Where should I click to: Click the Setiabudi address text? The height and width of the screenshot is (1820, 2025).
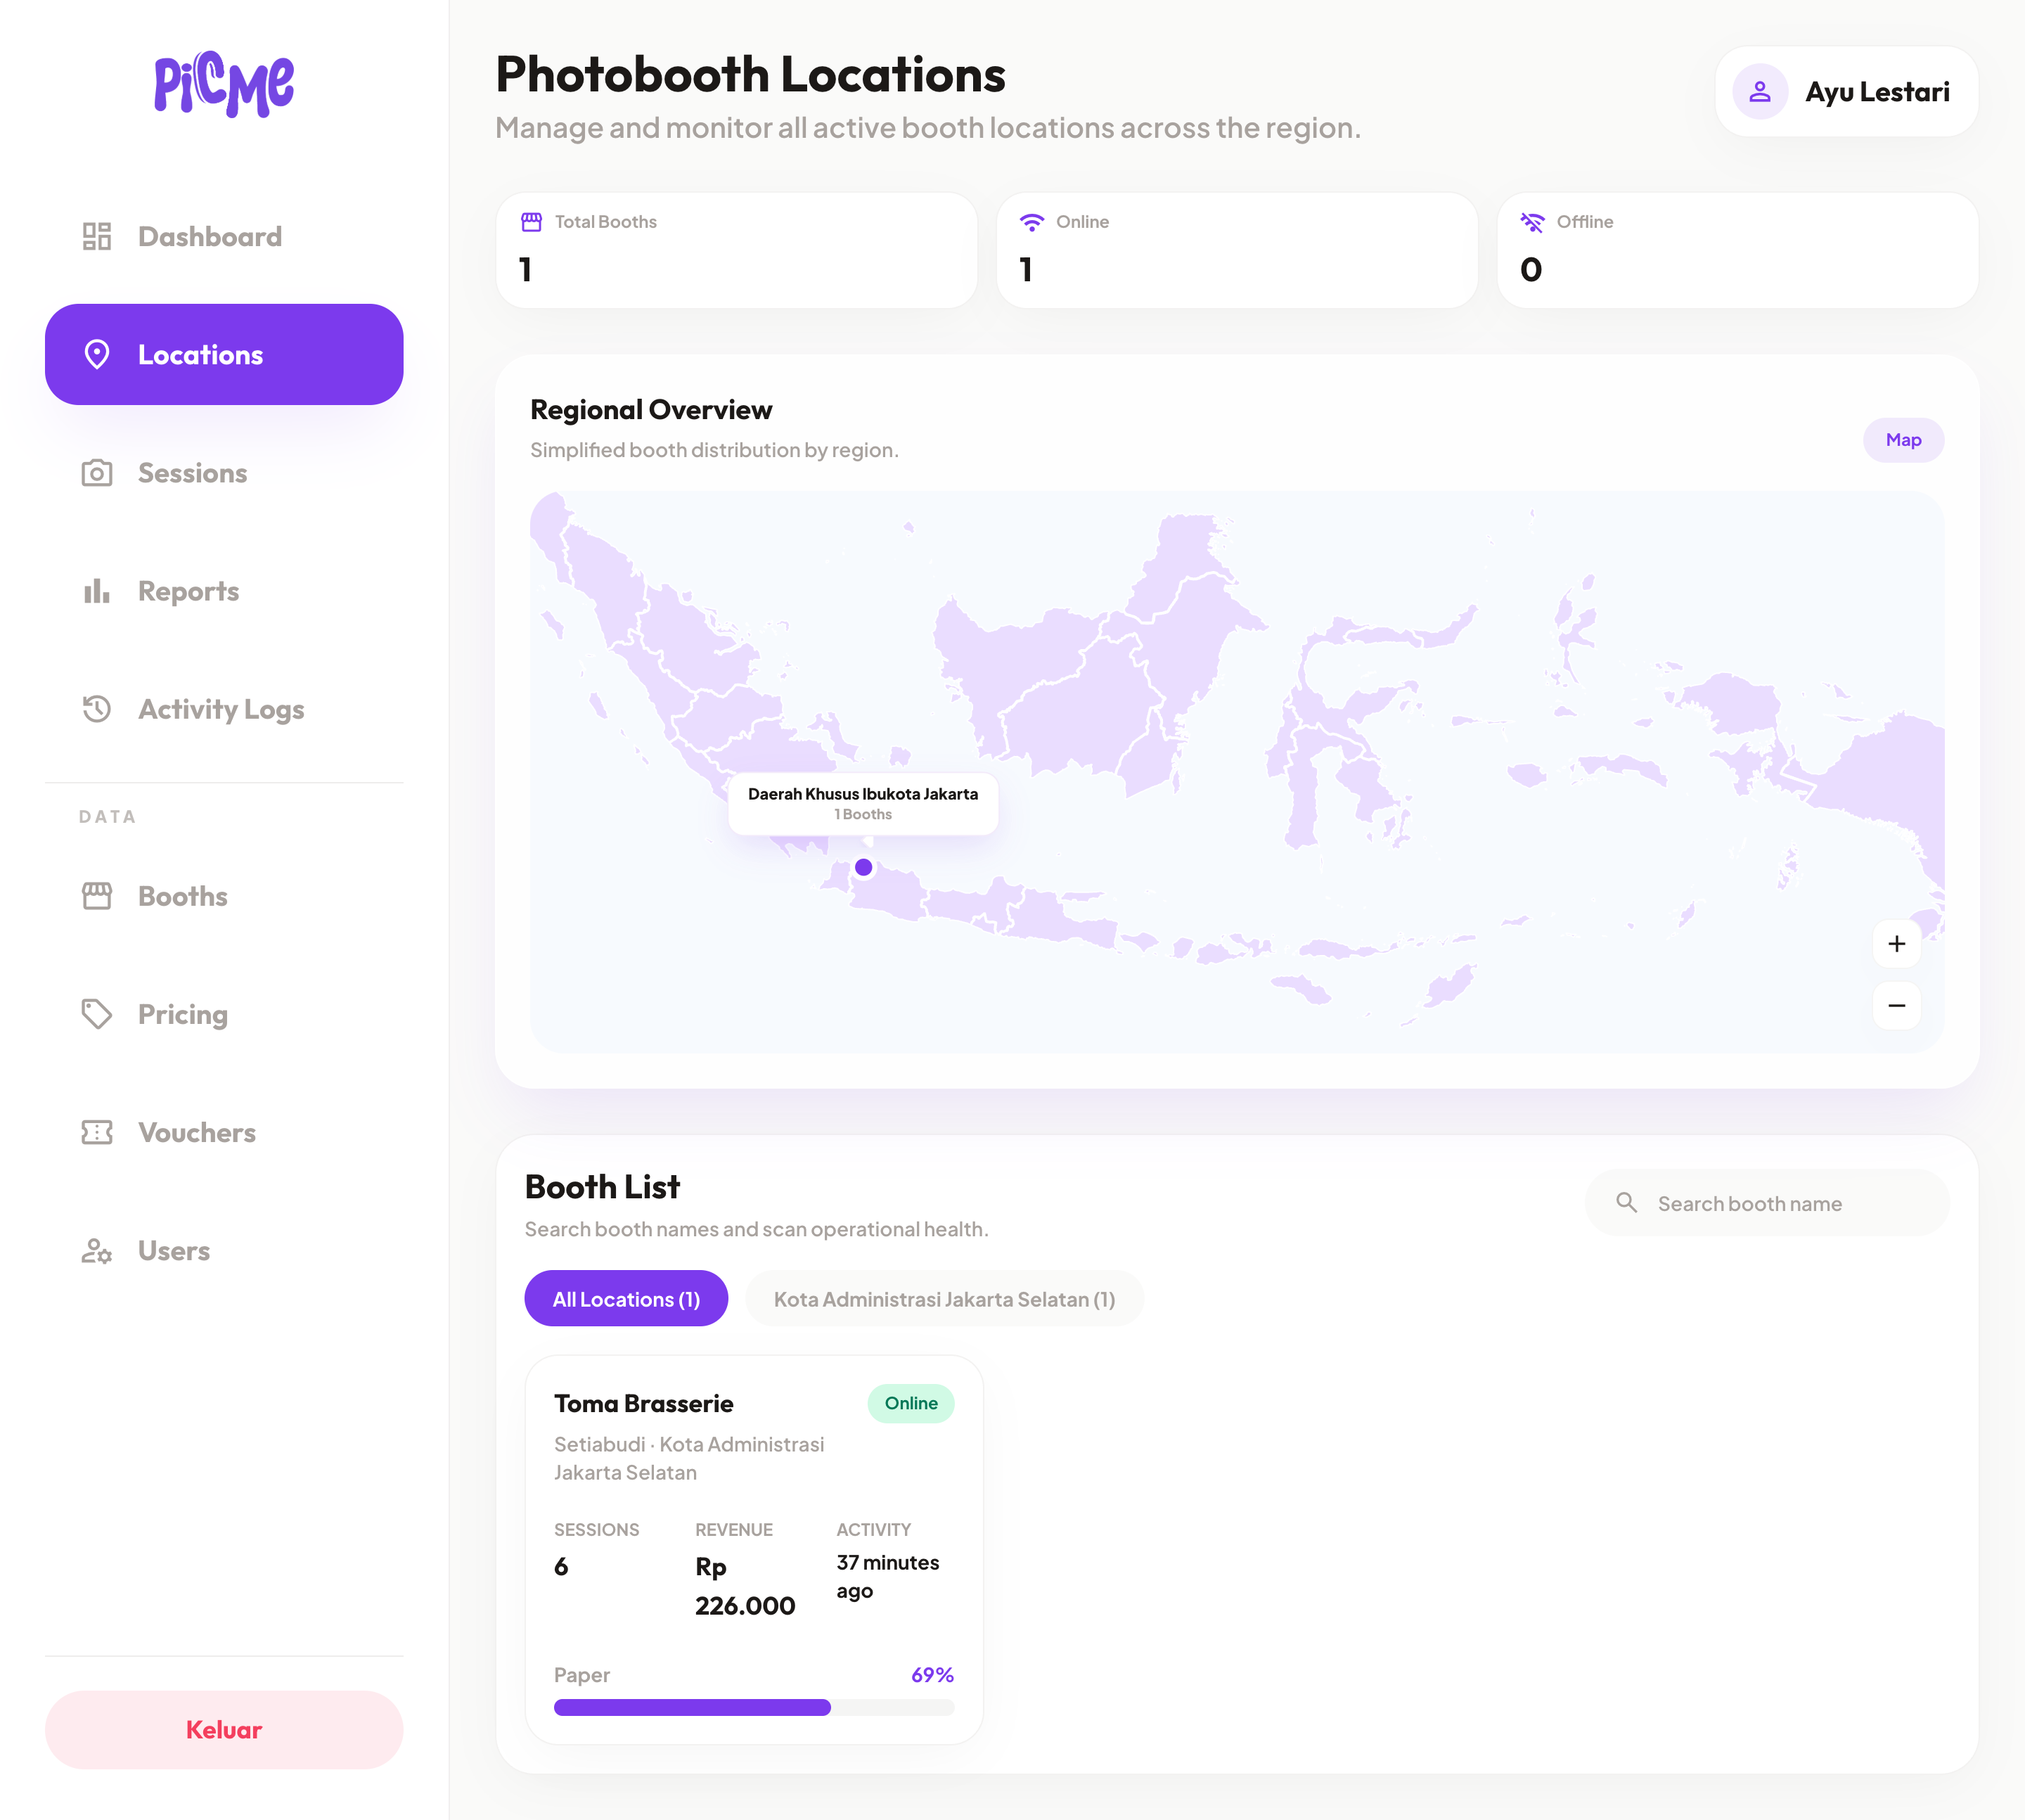[x=689, y=1458]
